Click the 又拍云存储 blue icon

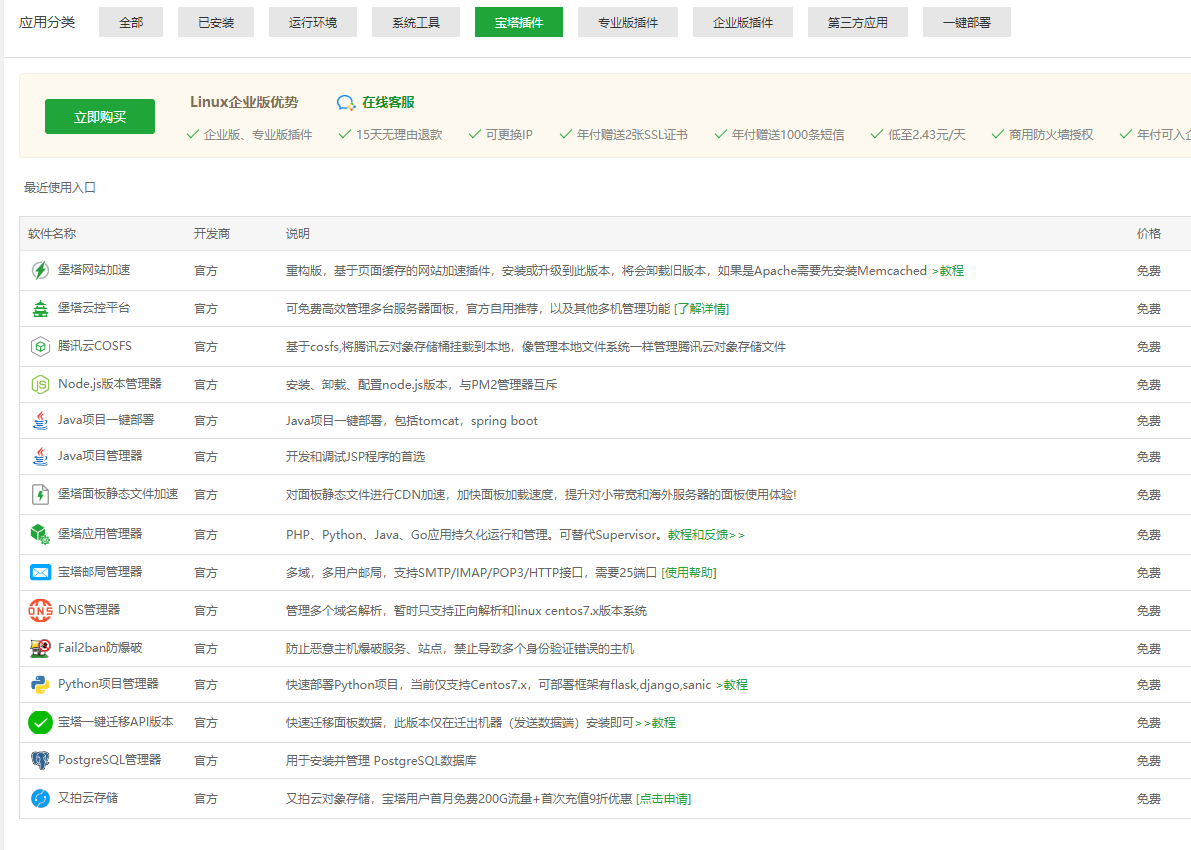pos(40,798)
